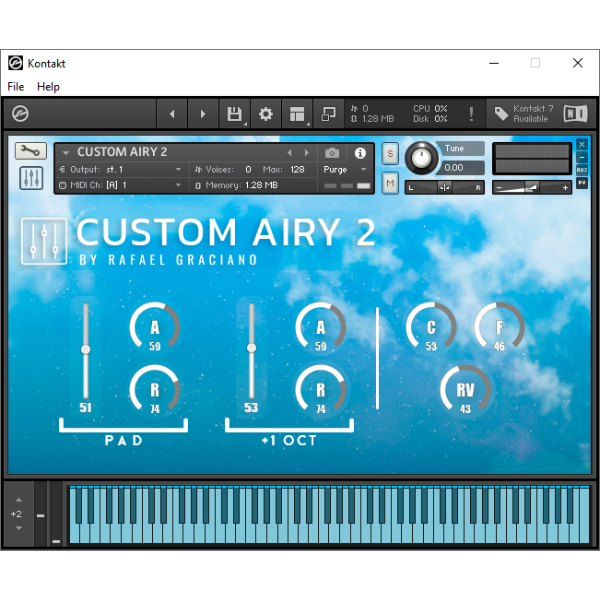Minimize the Kontakt window
The height and width of the screenshot is (600, 600).
coord(494,63)
